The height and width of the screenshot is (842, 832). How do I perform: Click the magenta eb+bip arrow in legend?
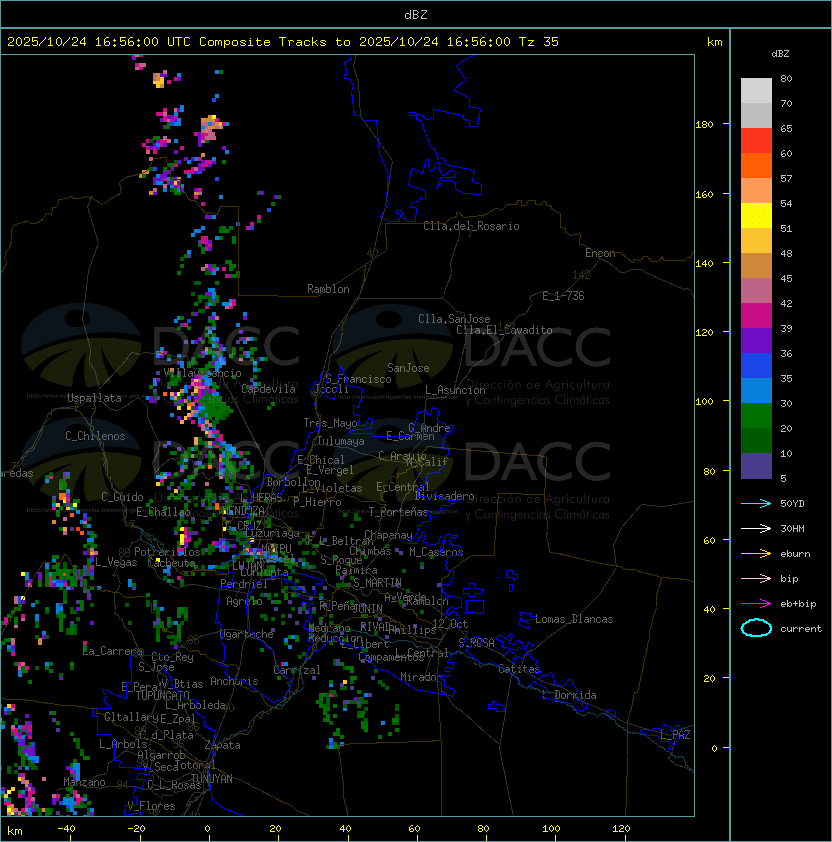(756, 604)
